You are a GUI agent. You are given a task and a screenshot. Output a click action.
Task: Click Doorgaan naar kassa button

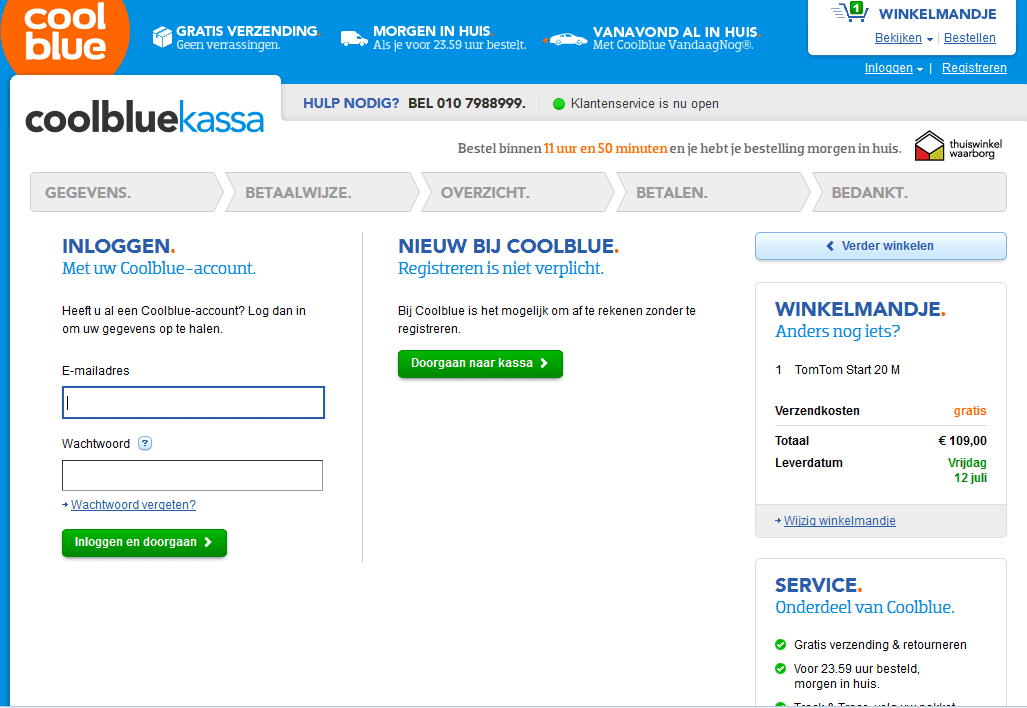point(480,363)
